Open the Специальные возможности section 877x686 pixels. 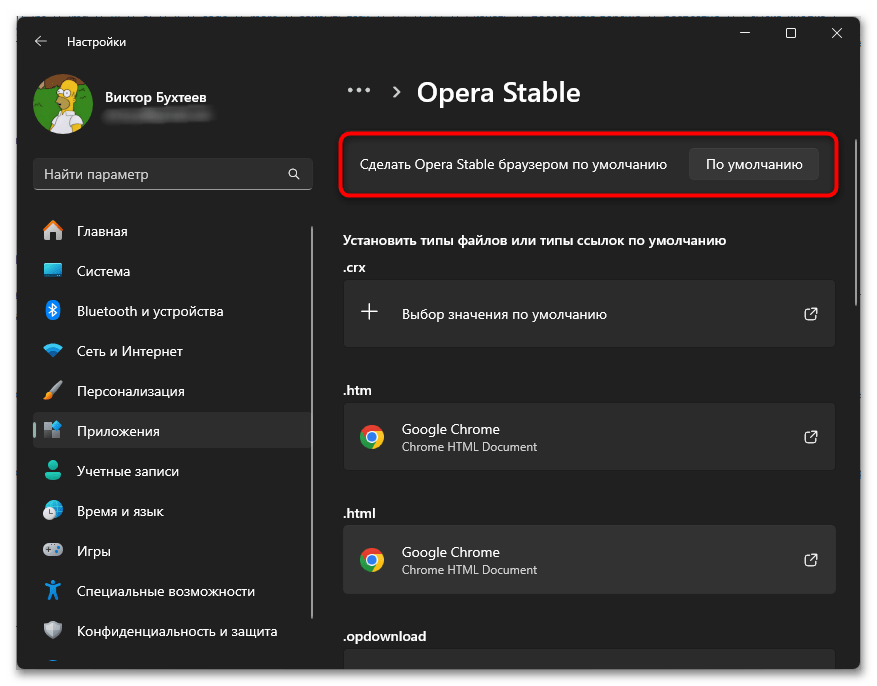click(172, 591)
